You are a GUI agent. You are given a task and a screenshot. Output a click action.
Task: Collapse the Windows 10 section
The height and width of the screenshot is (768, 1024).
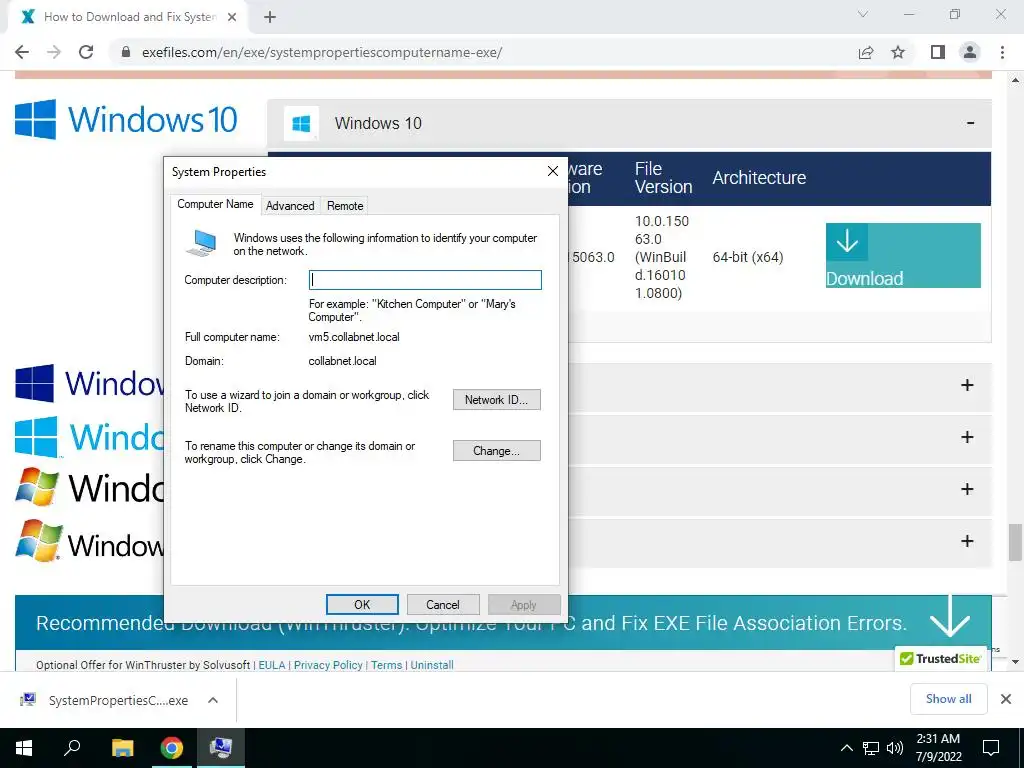pyautogui.click(x=970, y=123)
